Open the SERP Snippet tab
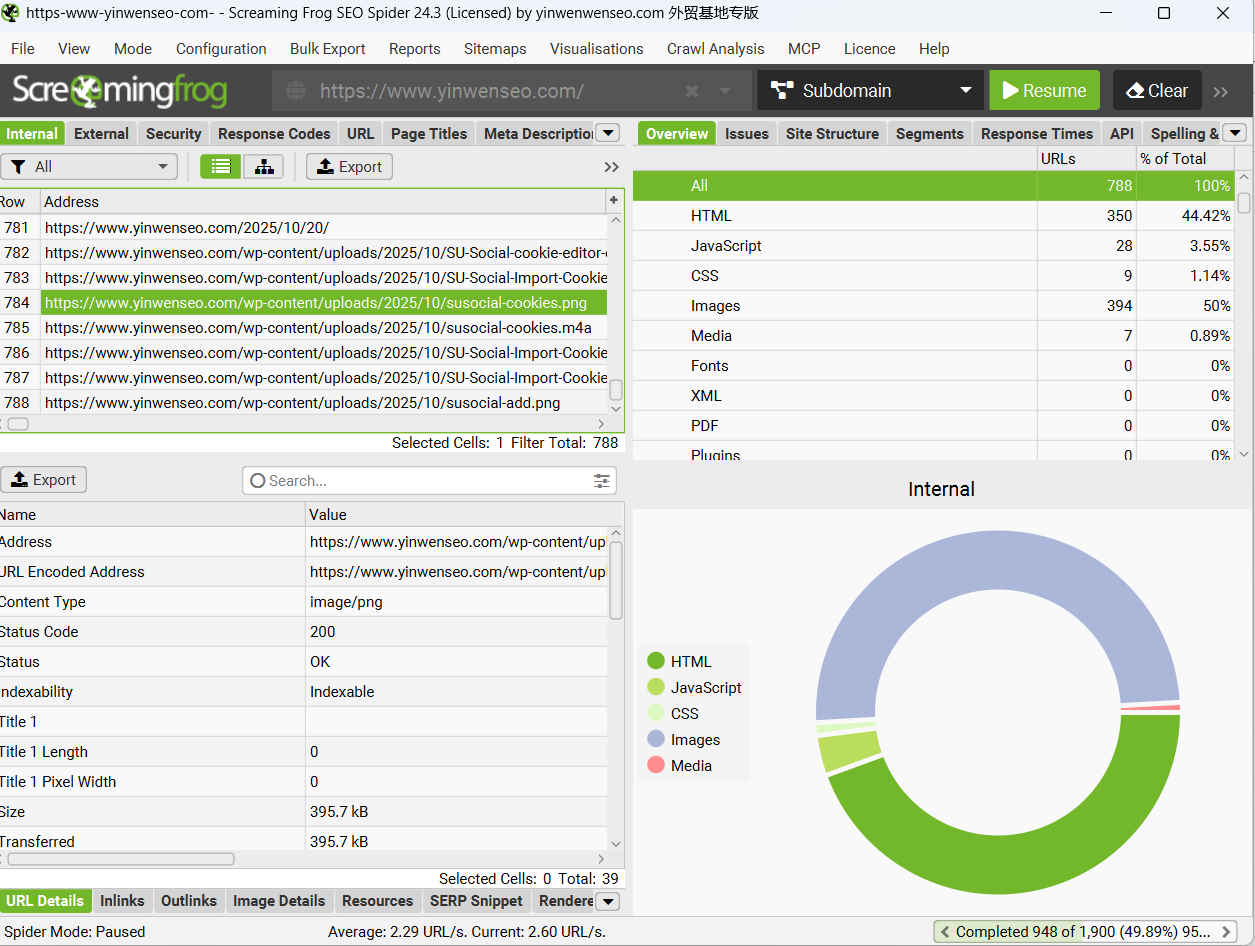This screenshot has height=946, width=1255. tap(476, 901)
